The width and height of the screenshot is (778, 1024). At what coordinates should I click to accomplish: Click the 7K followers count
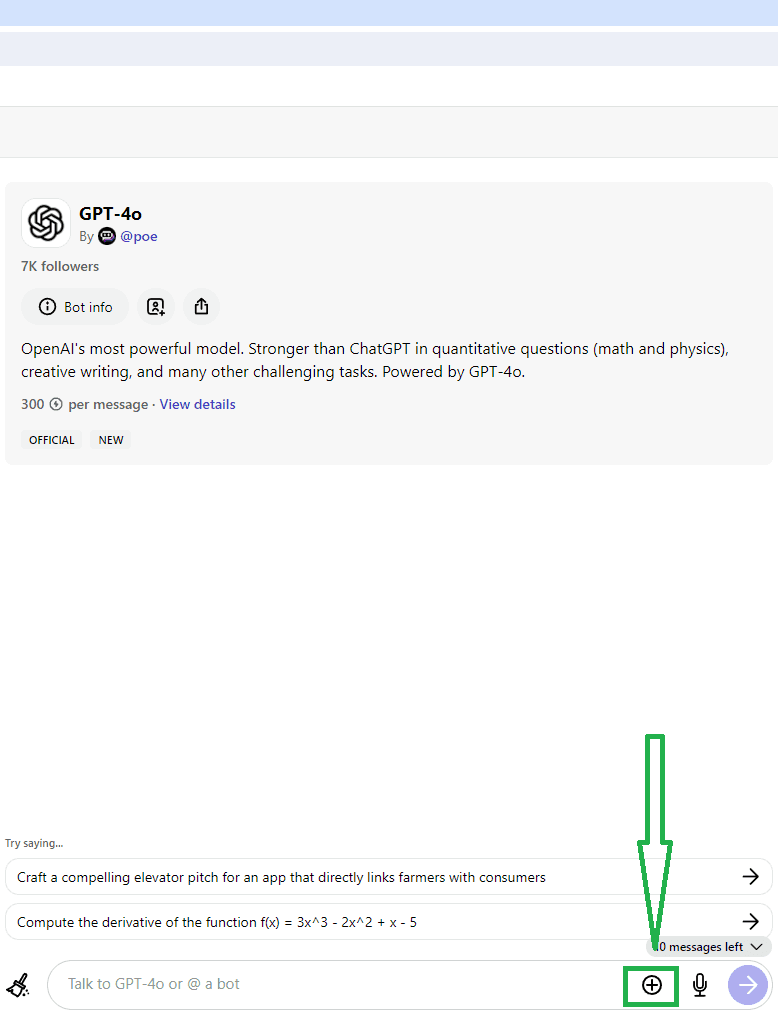pyautogui.click(x=60, y=267)
